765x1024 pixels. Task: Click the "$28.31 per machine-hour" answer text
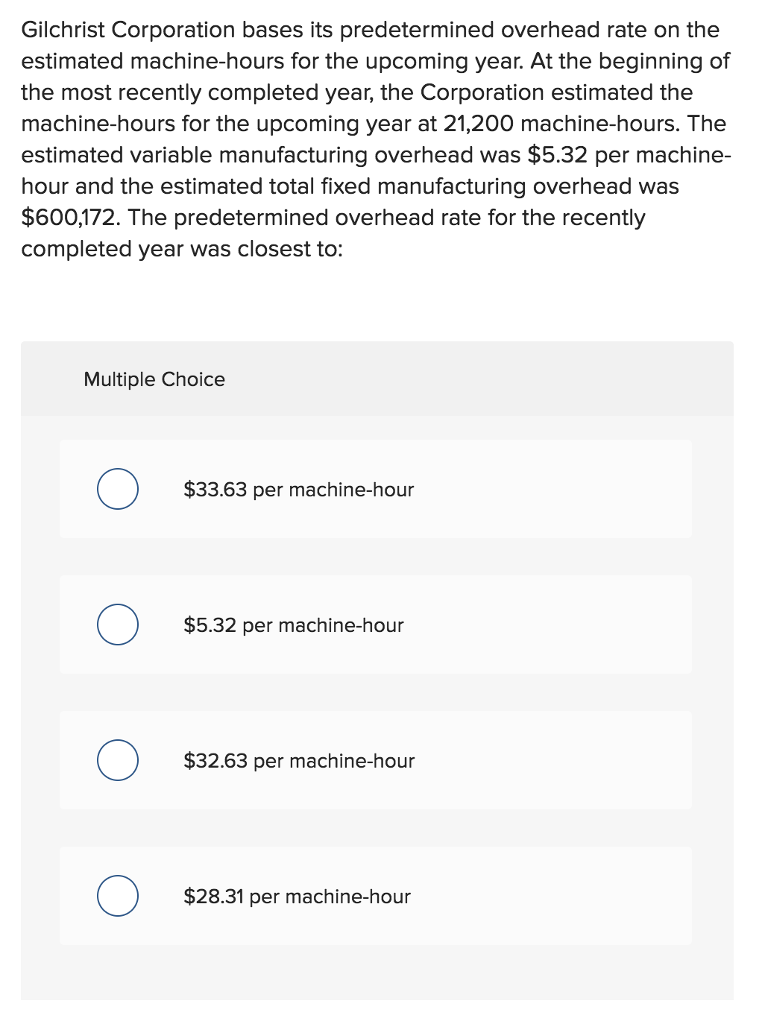(296, 897)
